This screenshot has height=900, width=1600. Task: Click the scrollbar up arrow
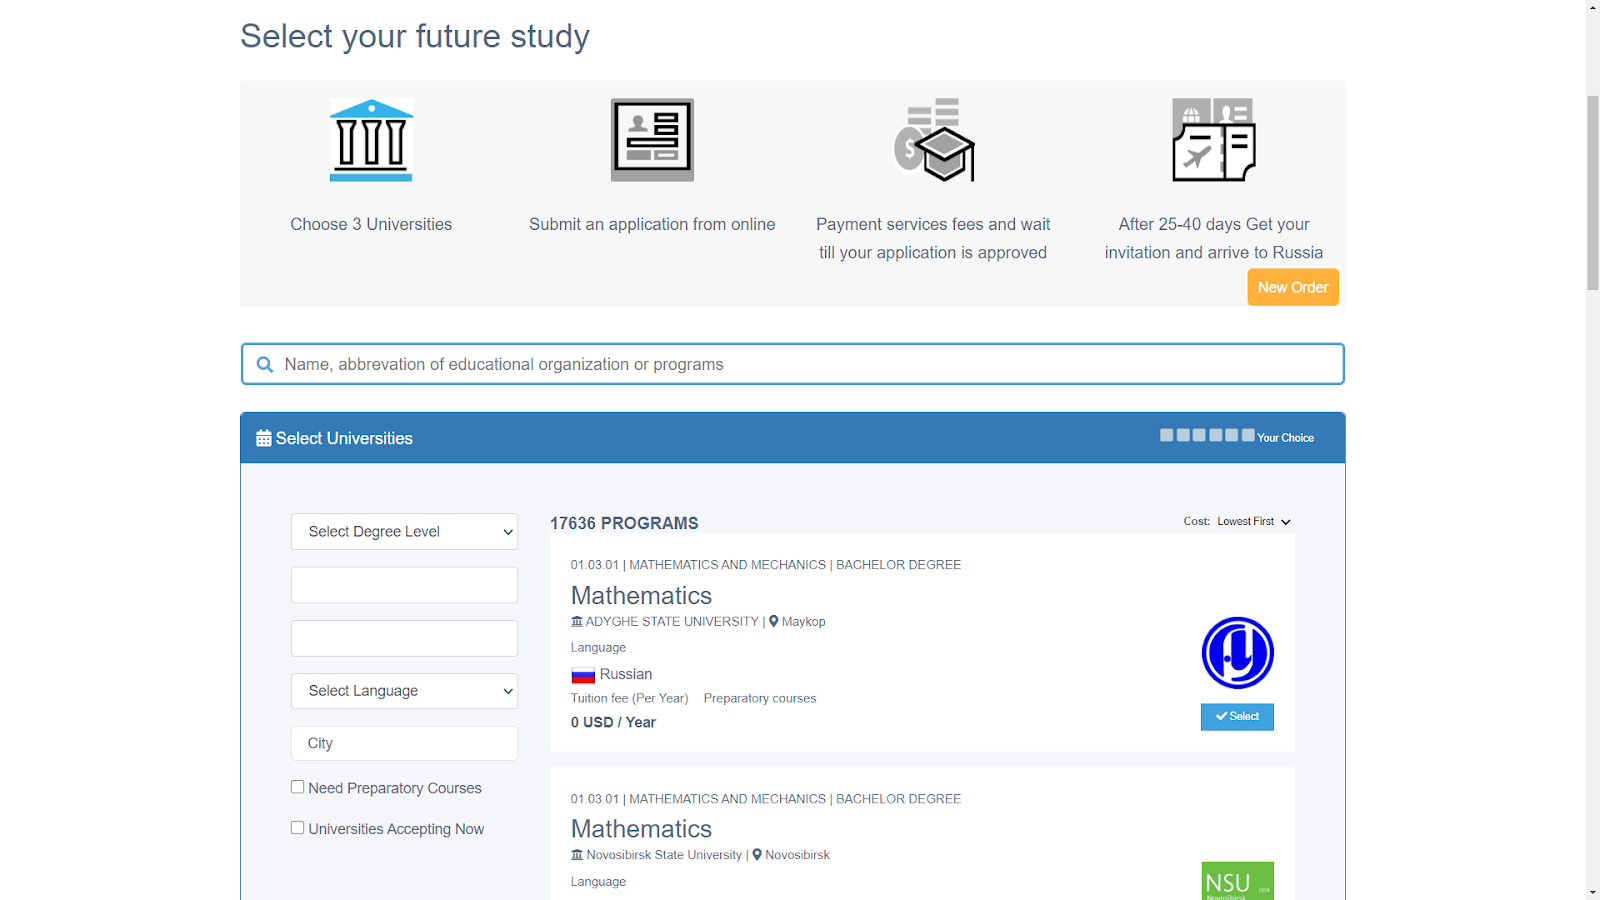1593,7
